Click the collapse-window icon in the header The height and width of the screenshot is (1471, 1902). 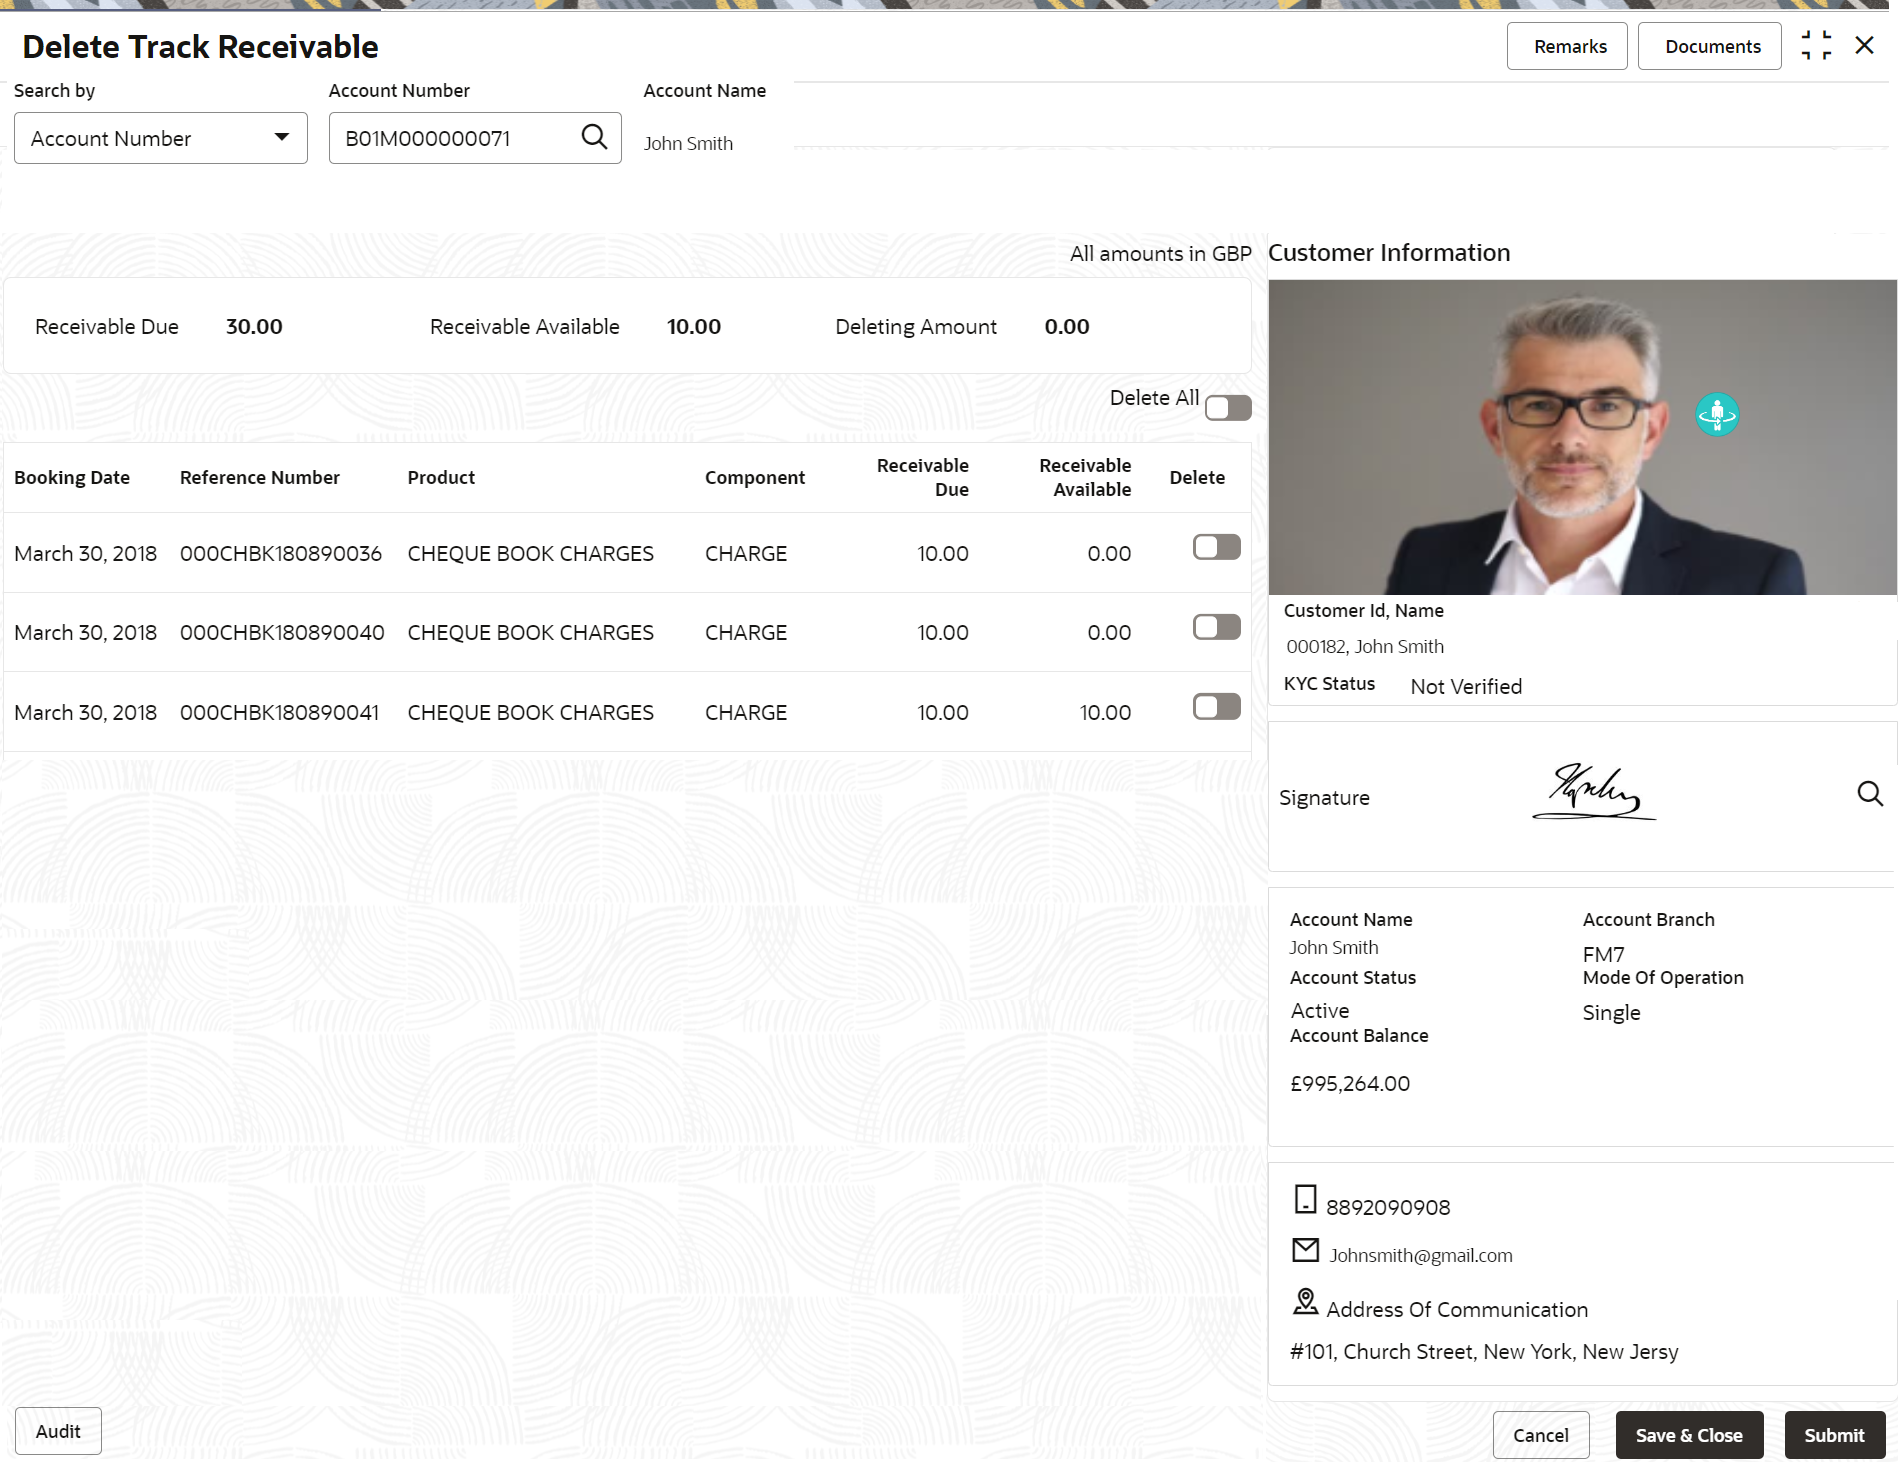click(1816, 45)
